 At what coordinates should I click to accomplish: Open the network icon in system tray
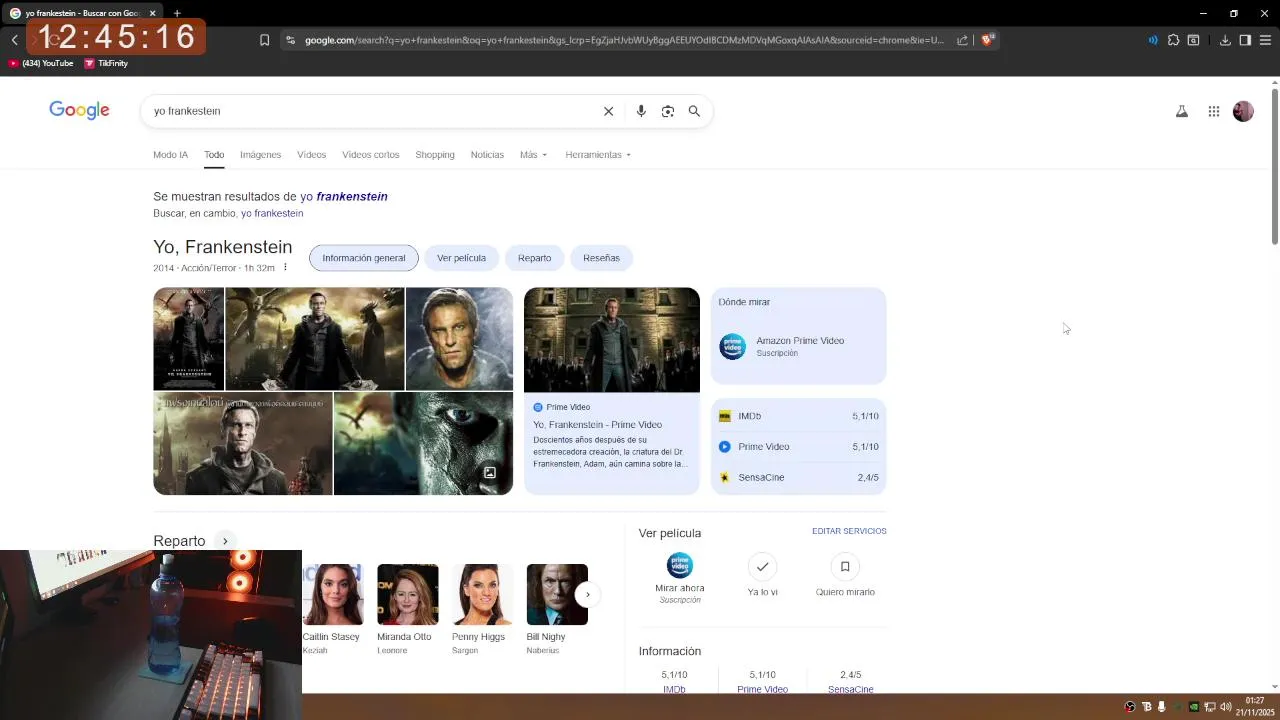1209,707
